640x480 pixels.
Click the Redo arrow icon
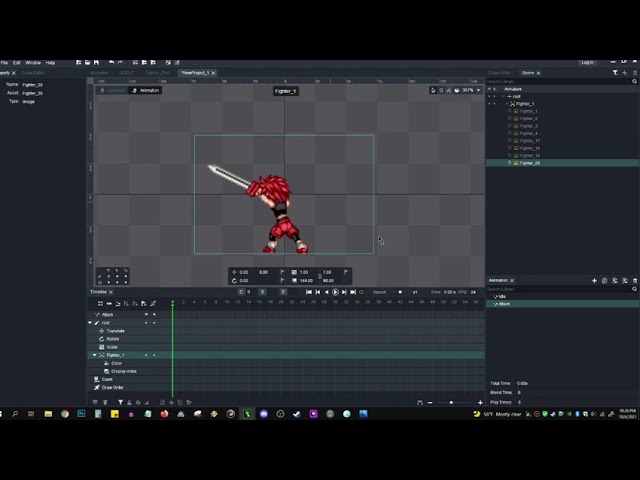(x=120, y=62)
